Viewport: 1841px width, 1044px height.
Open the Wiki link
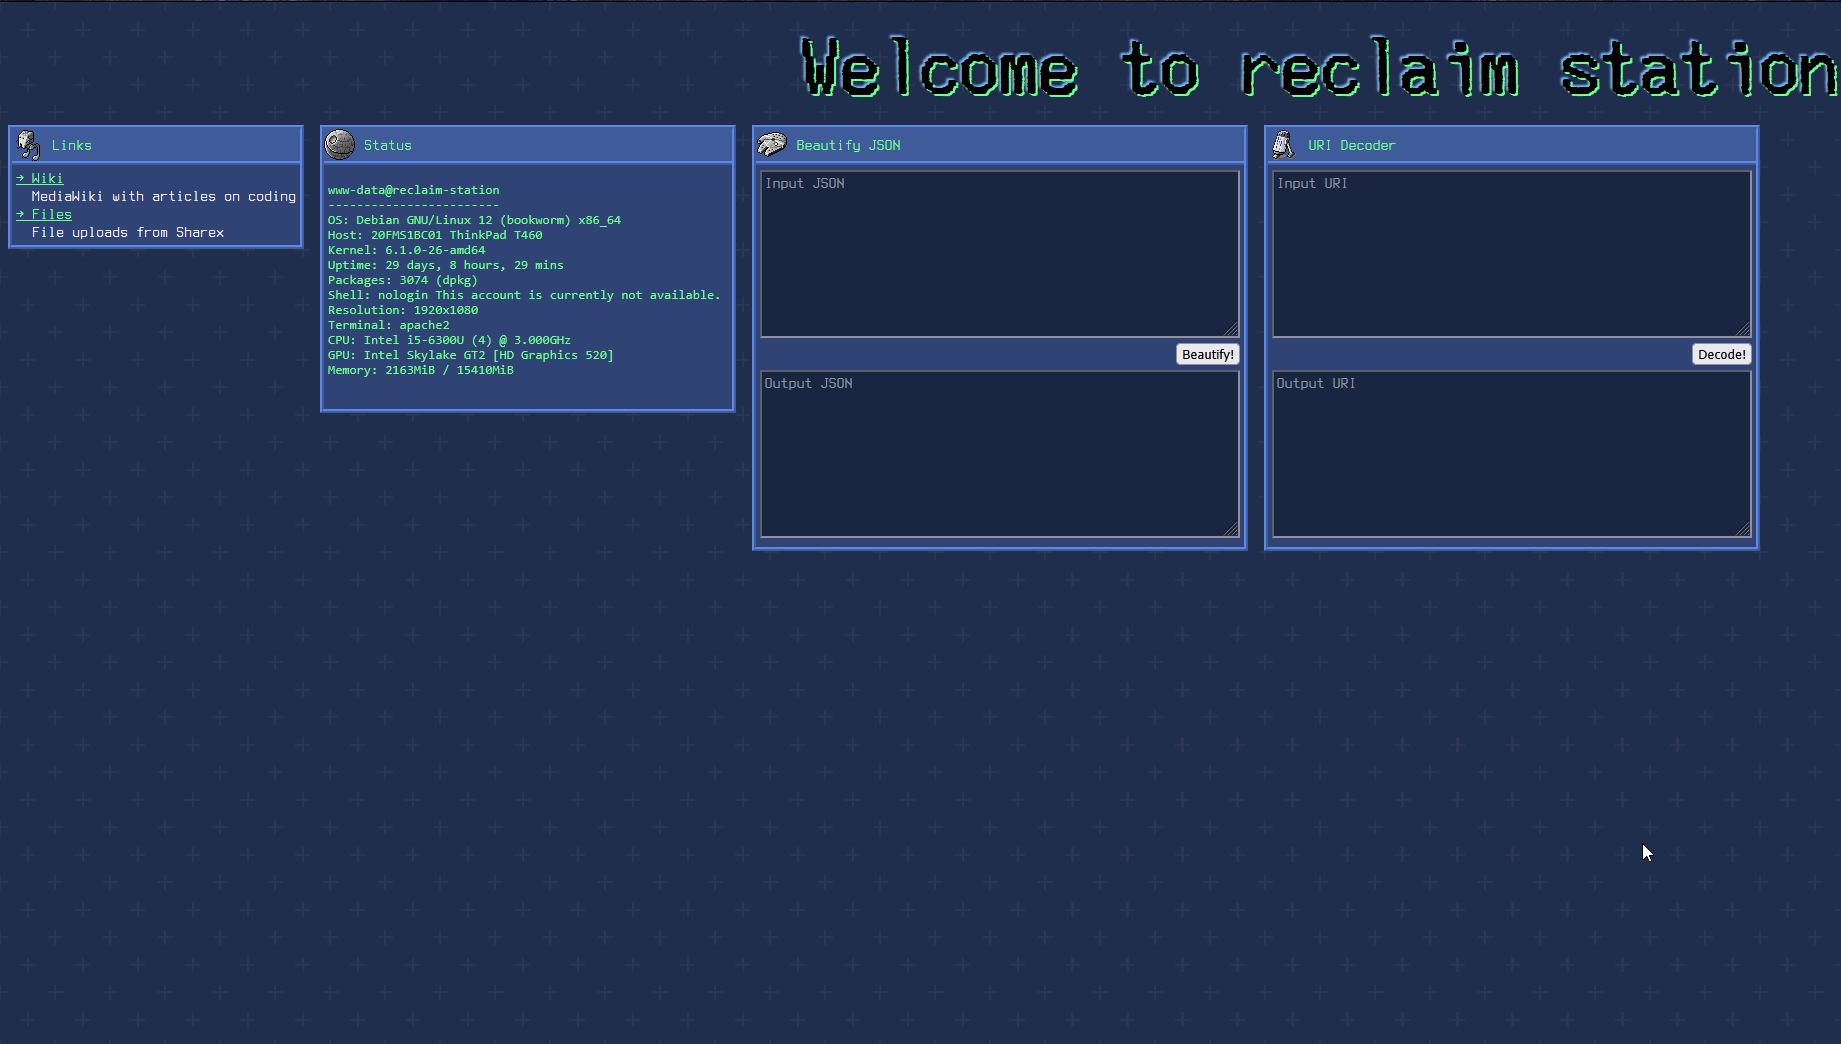tap(40, 178)
